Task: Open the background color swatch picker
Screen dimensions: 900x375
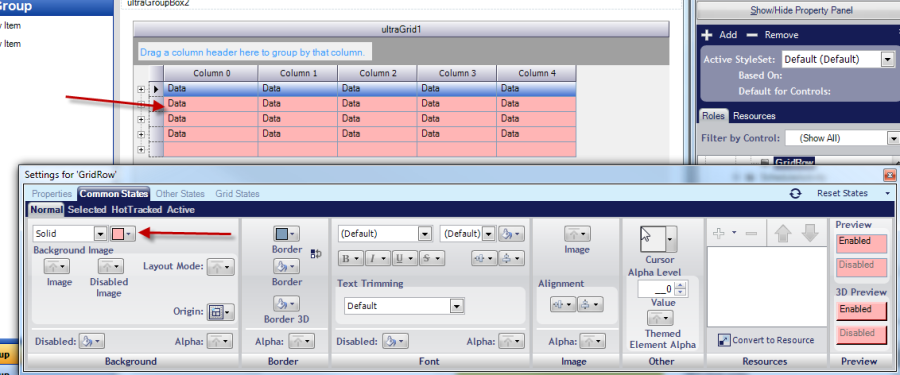Action: pyautogui.click(x=123, y=234)
